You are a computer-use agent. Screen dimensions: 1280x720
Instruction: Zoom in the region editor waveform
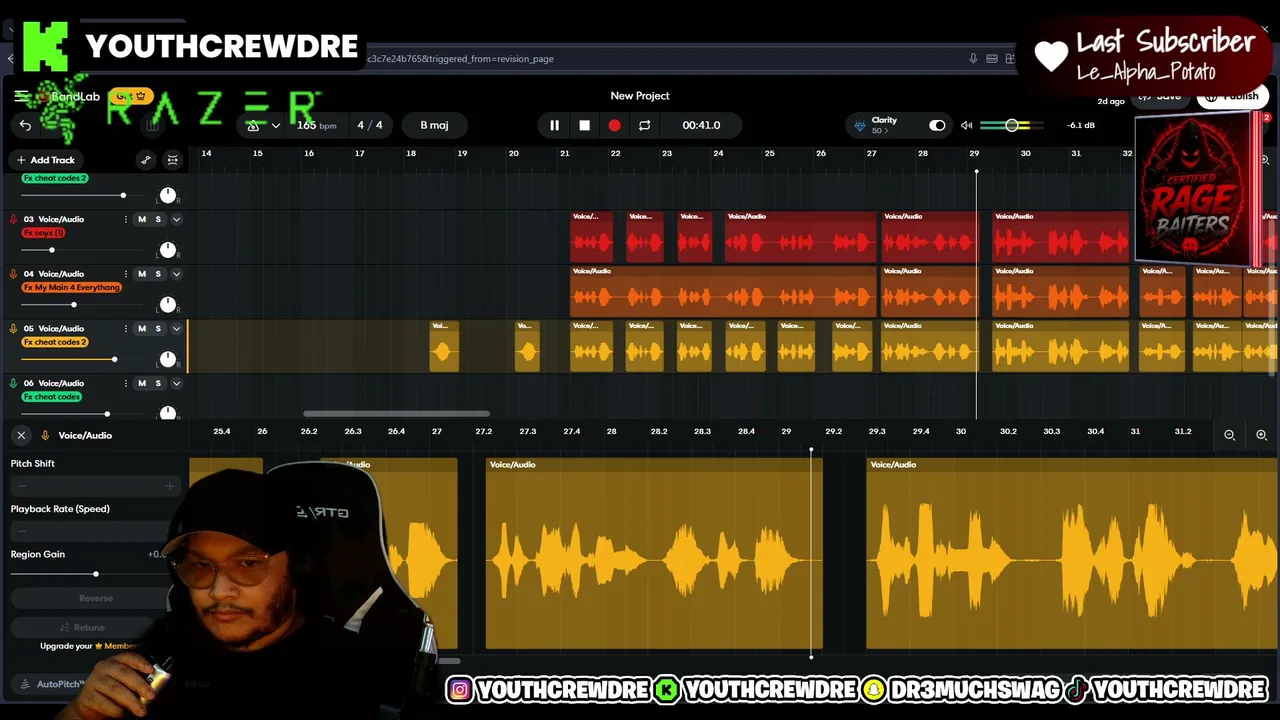point(1261,435)
